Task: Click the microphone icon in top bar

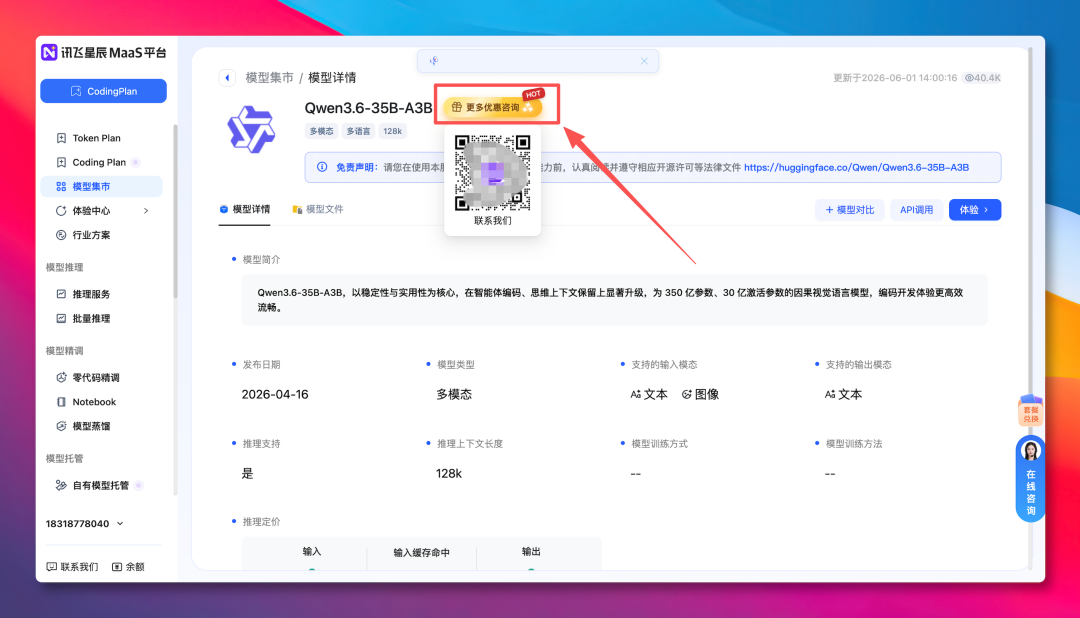Action: pyautogui.click(x=434, y=61)
